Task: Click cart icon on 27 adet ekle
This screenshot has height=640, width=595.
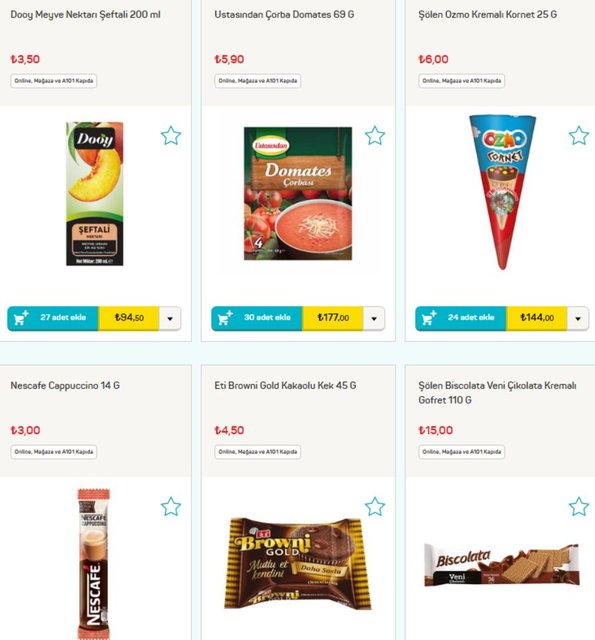Action: point(21,318)
